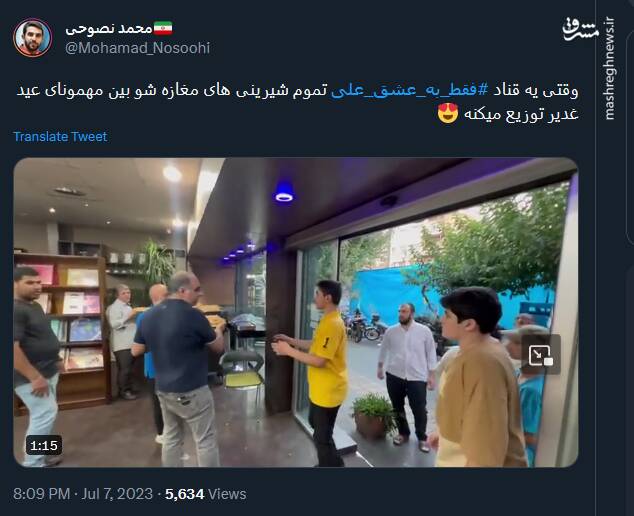Click the text غدیر توزیع میکنه
Image resolution: width=634 pixels, height=516 pixels.
[521, 114]
